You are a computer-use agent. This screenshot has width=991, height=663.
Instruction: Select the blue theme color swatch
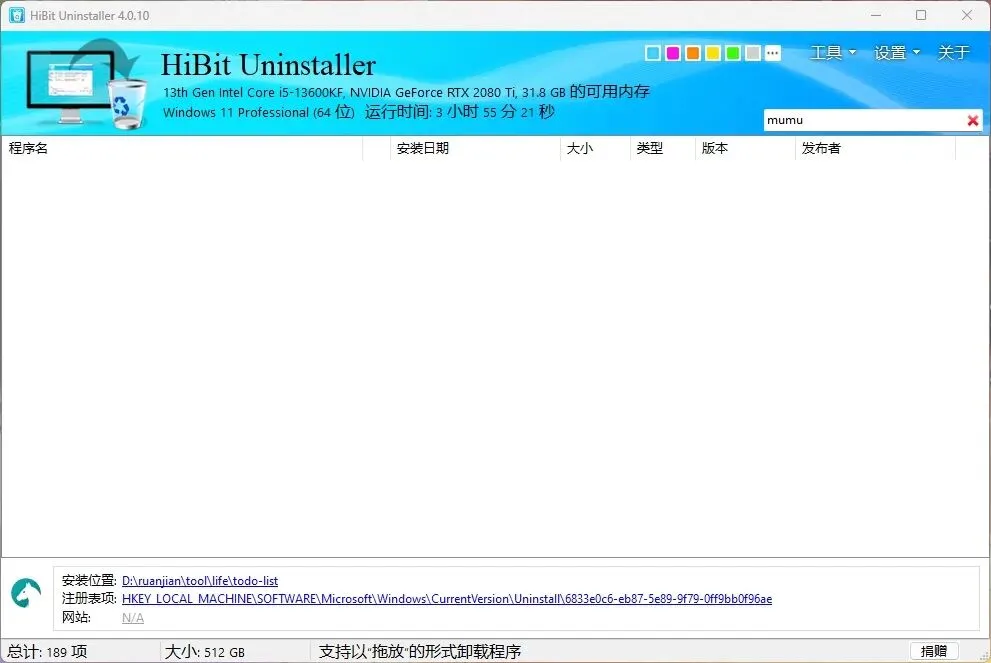(653, 53)
